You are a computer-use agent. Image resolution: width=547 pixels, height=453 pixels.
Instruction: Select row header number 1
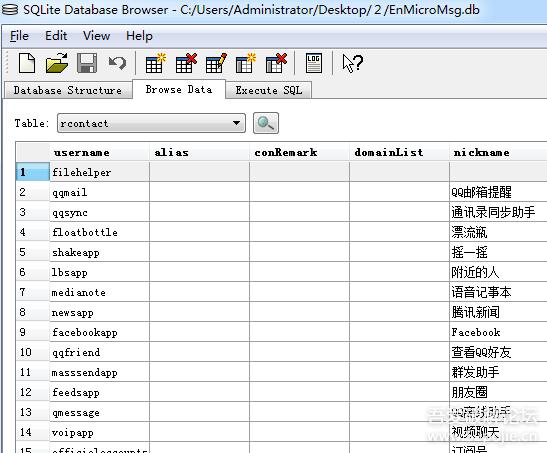(x=33, y=172)
